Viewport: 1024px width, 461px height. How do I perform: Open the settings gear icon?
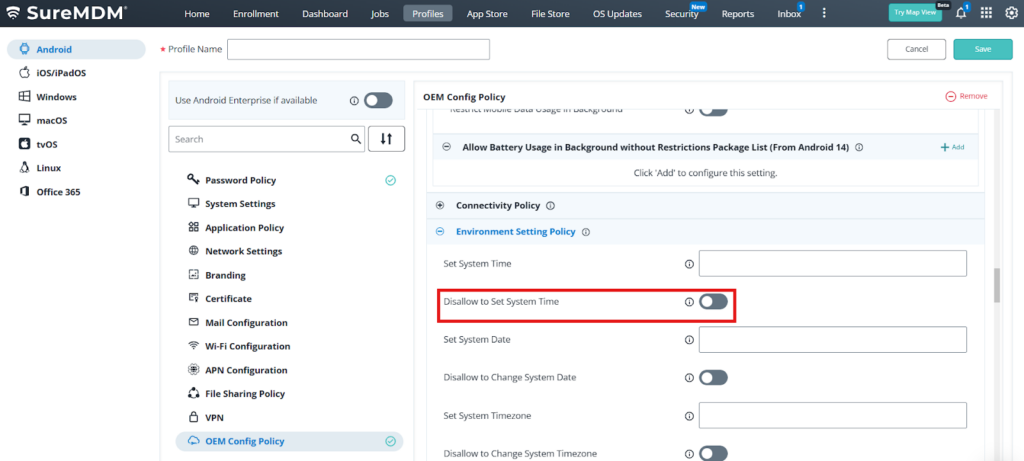[1008, 14]
